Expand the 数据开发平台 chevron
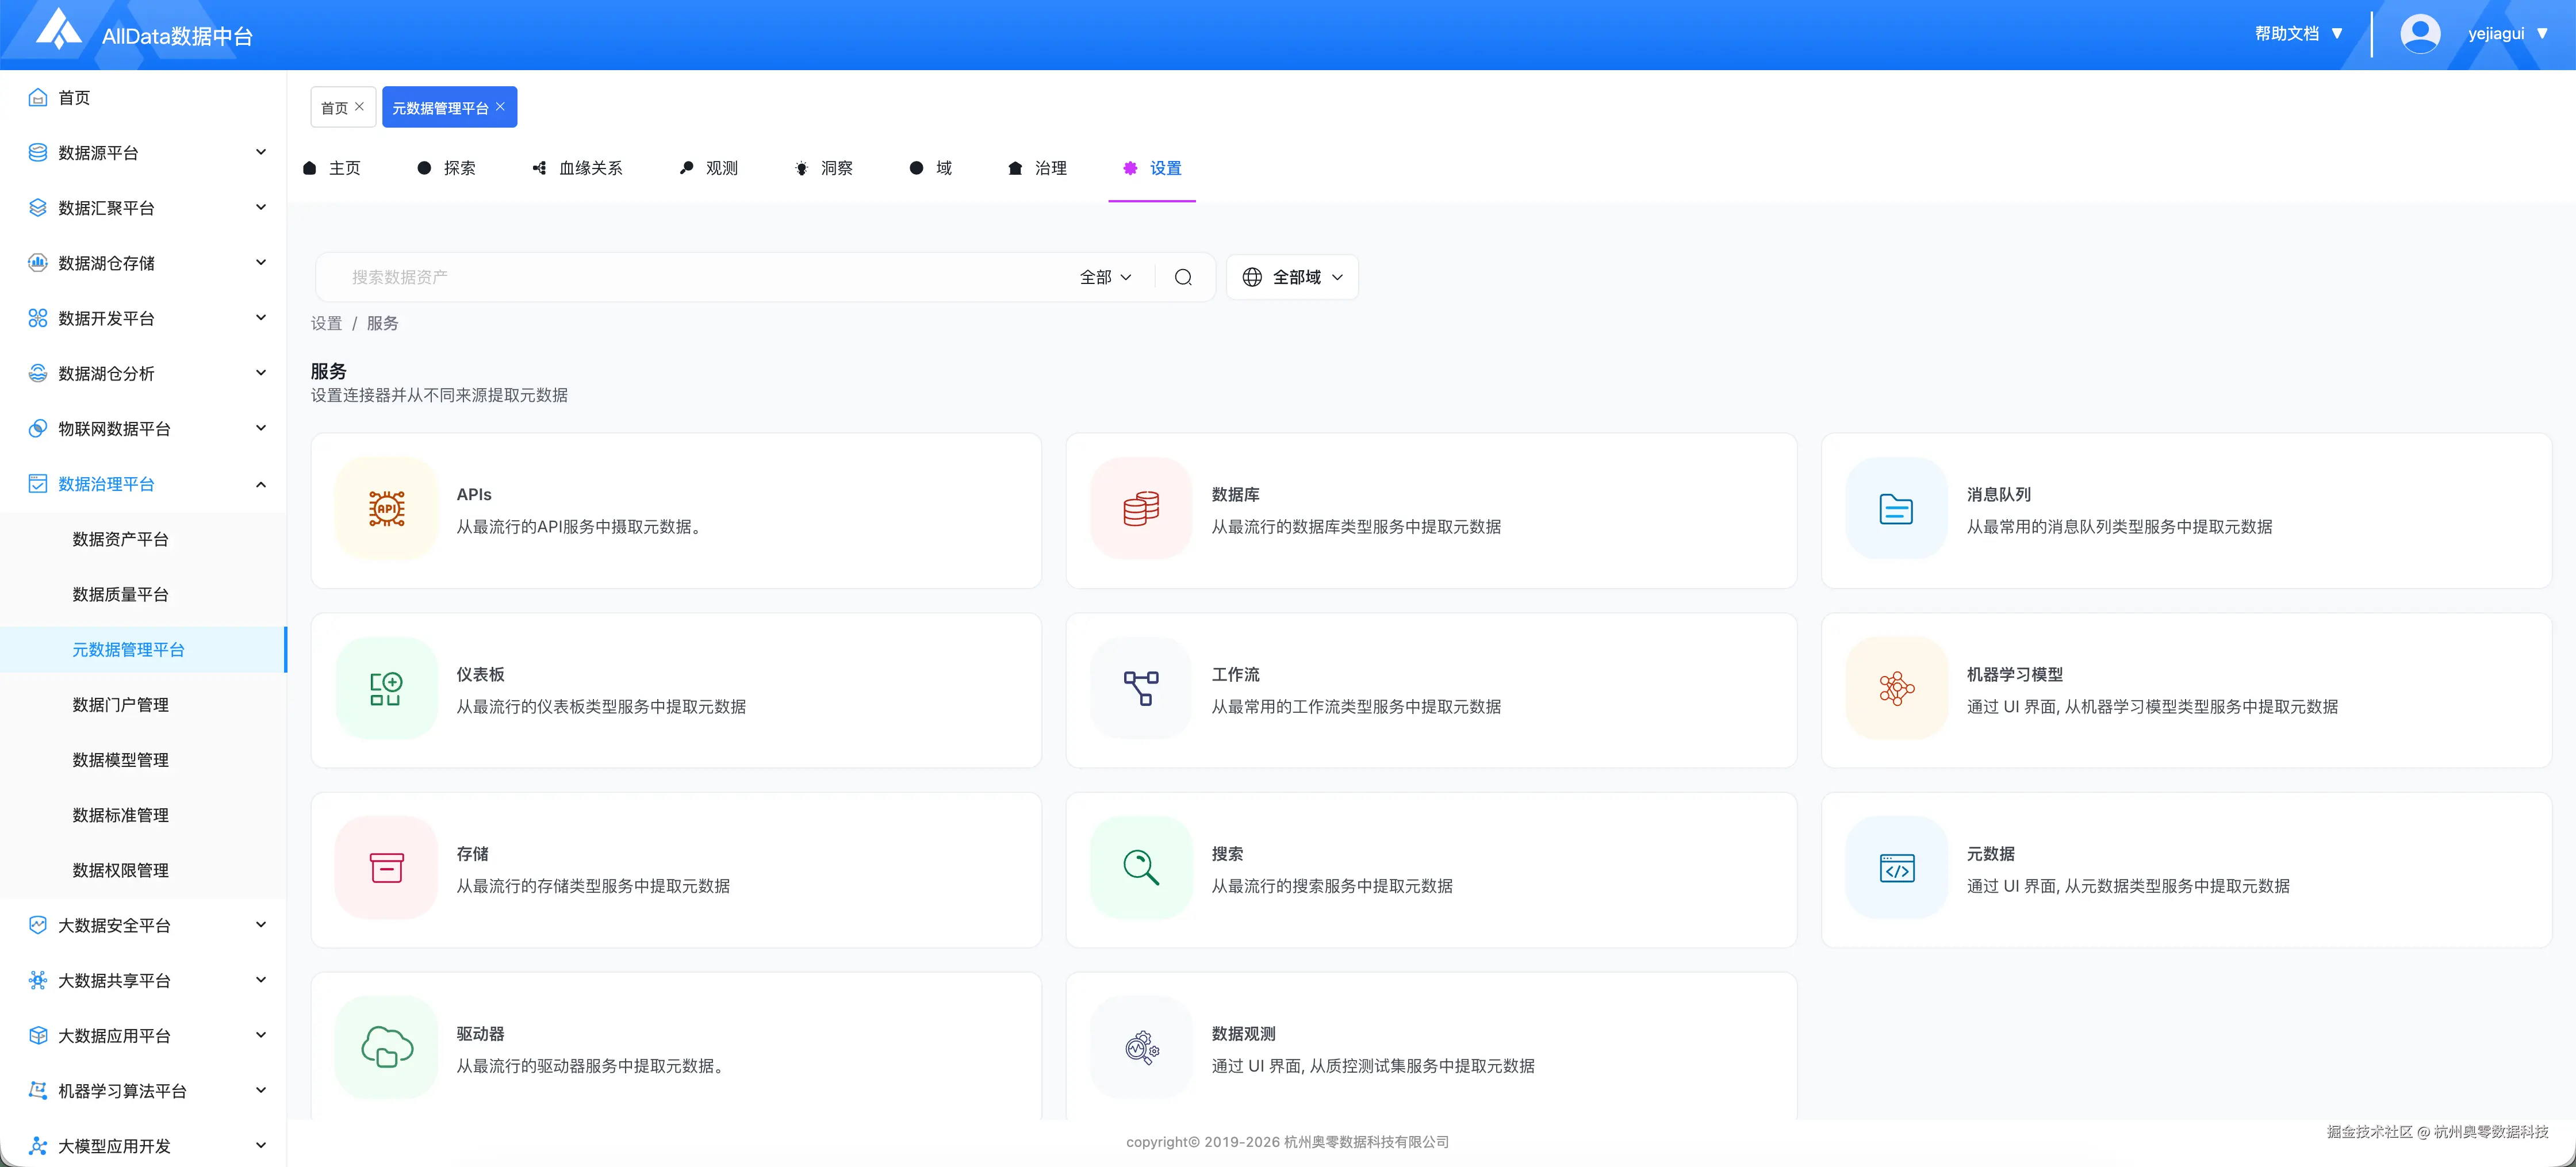The height and width of the screenshot is (1167, 2576). click(261, 317)
